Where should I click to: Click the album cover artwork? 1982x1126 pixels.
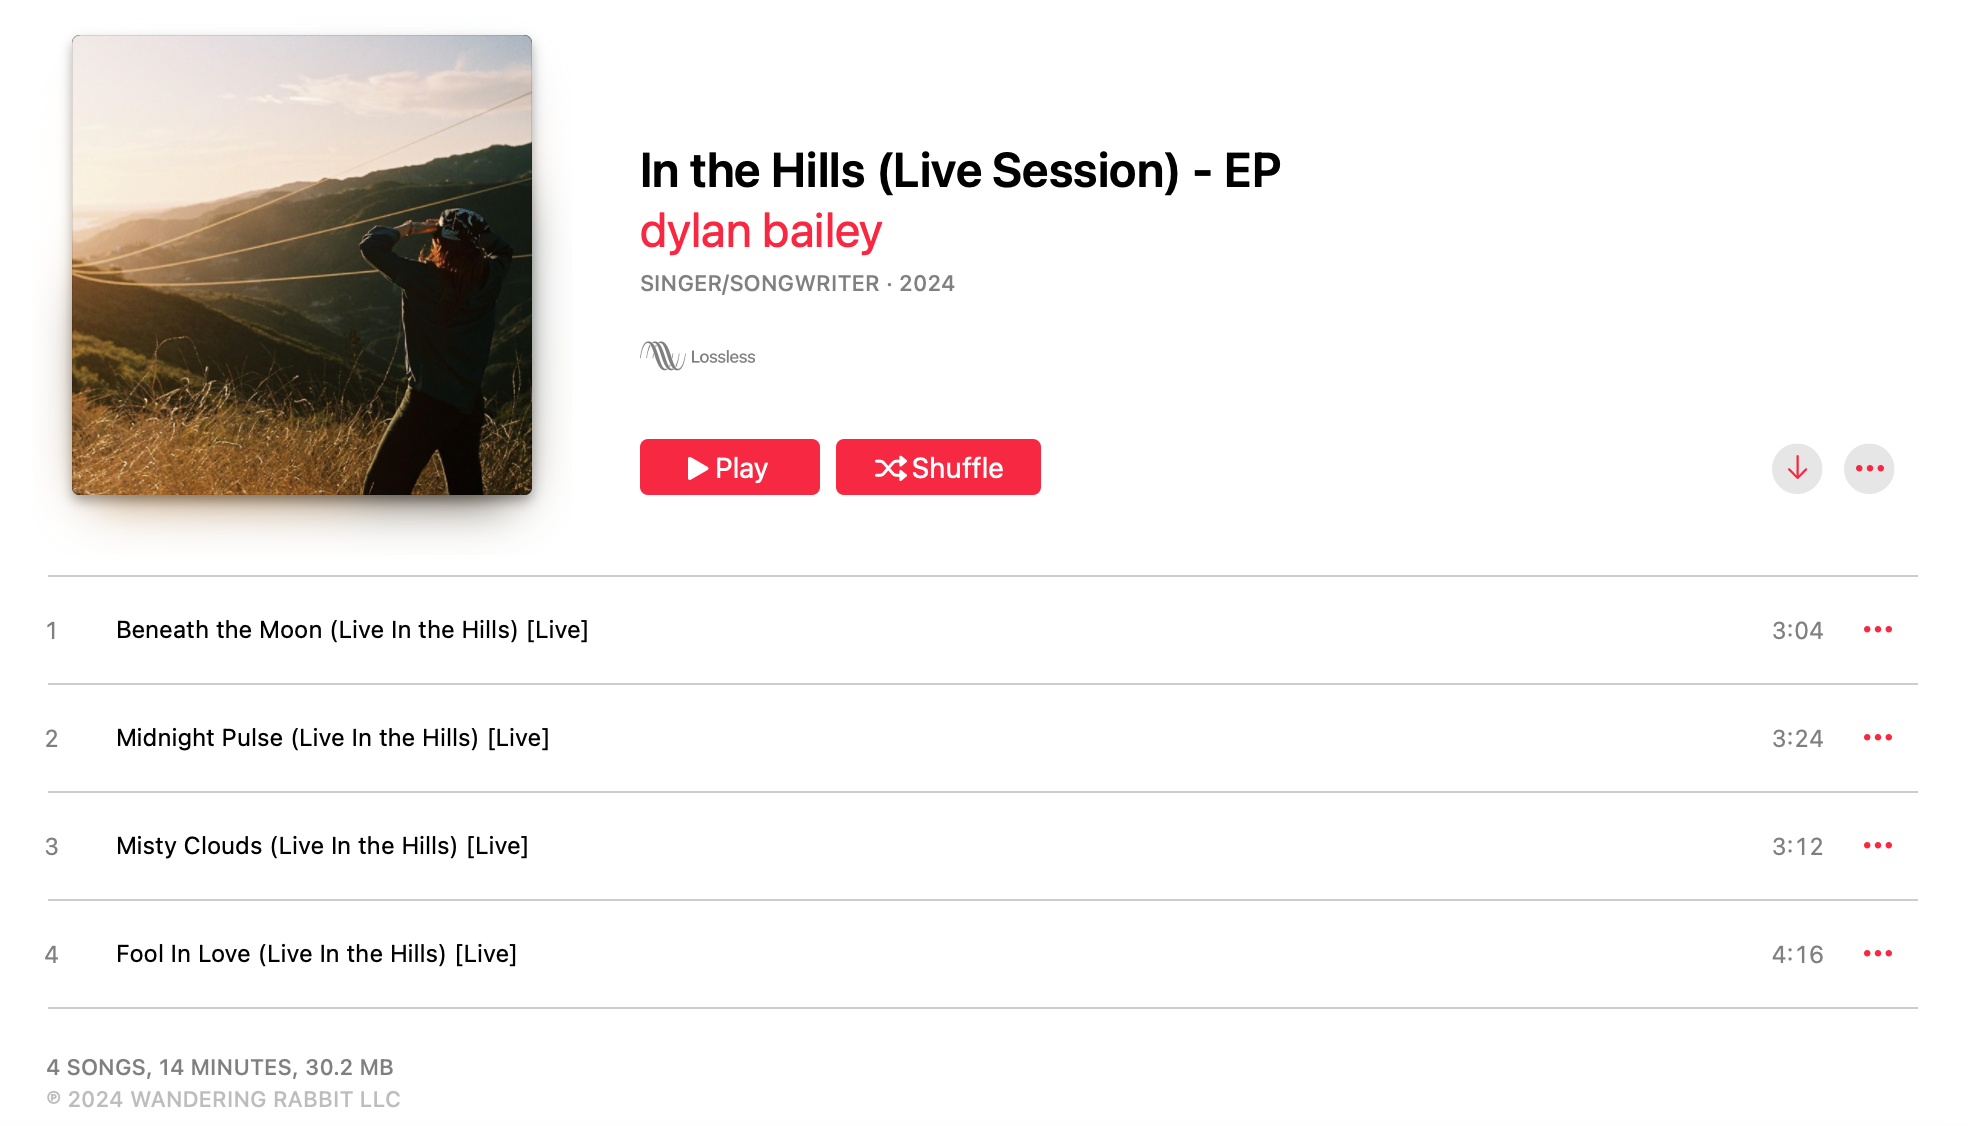(x=302, y=264)
